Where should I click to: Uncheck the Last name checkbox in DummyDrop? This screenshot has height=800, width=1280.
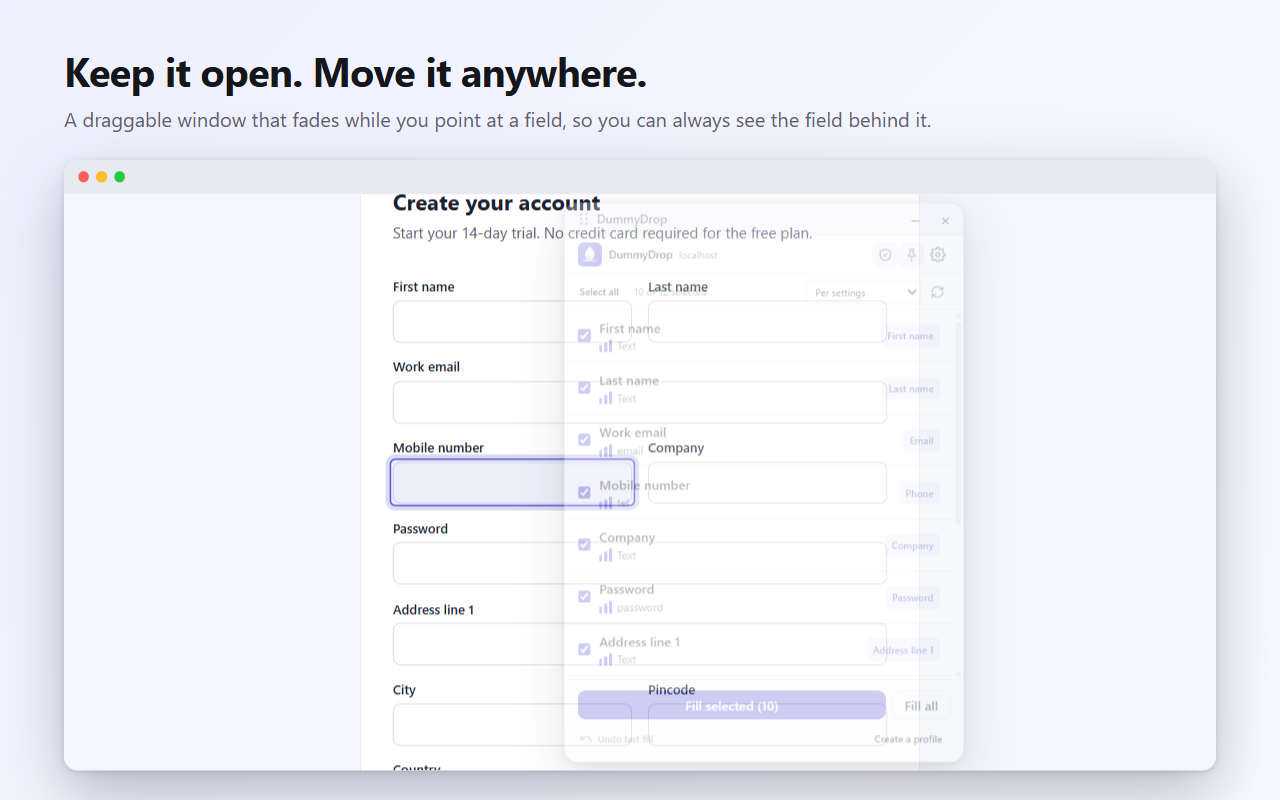click(x=585, y=388)
